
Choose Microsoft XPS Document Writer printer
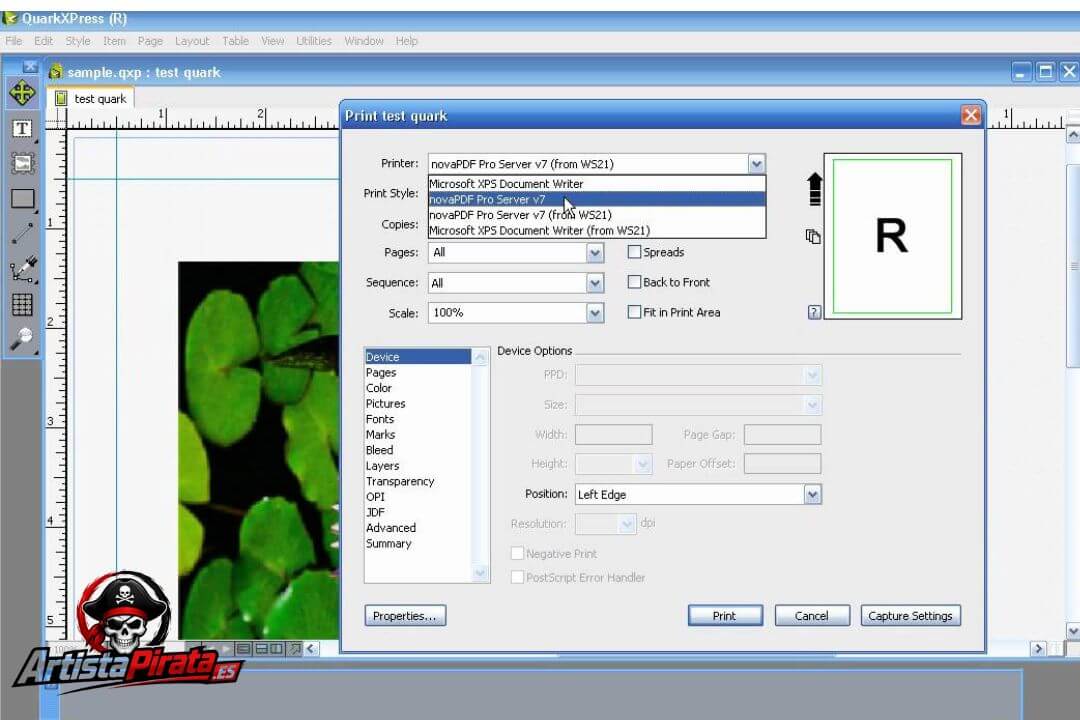point(596,184)
